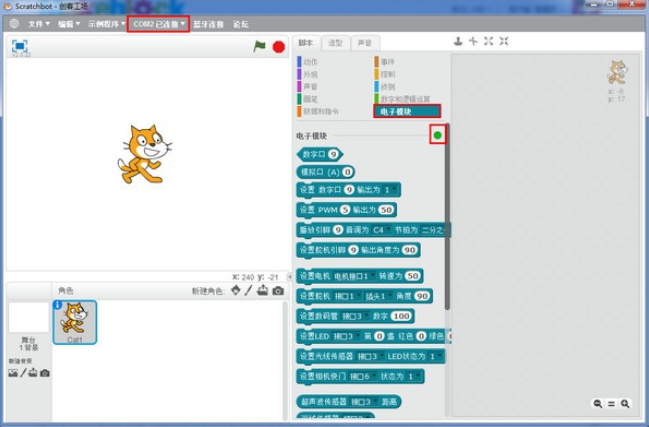Screen dimensions: 649x427
Task: Zoom out the scripts area
Action: [x=598, y=403]
